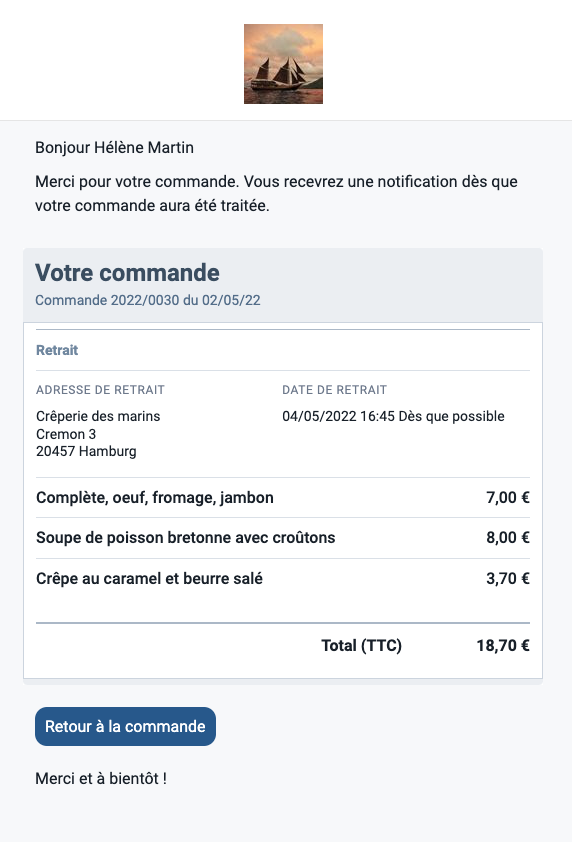
Task: Click the 8,00 € price
Action: (x=508, y=538)
